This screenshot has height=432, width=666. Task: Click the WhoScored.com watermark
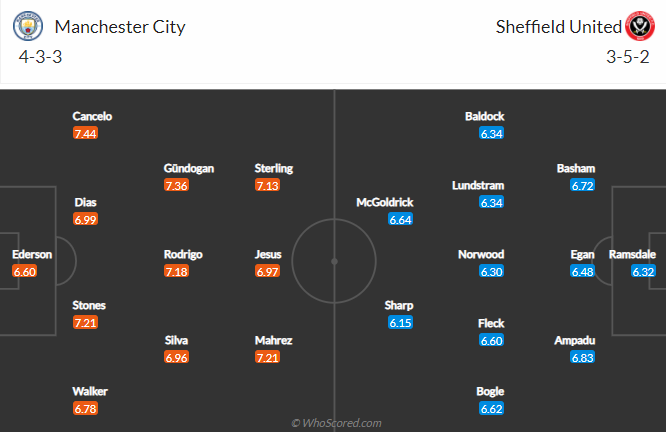(x=336, y=423)
